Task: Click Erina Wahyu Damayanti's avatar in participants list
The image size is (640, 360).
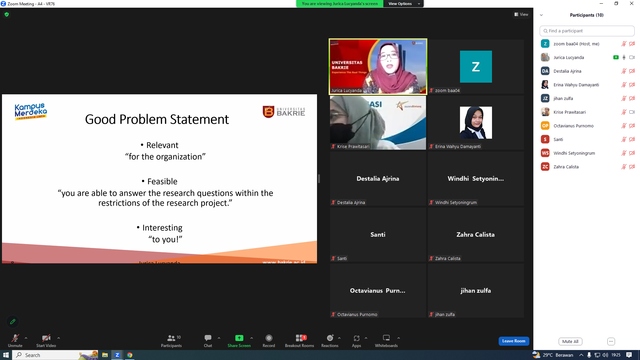Action: coord(545,84)
